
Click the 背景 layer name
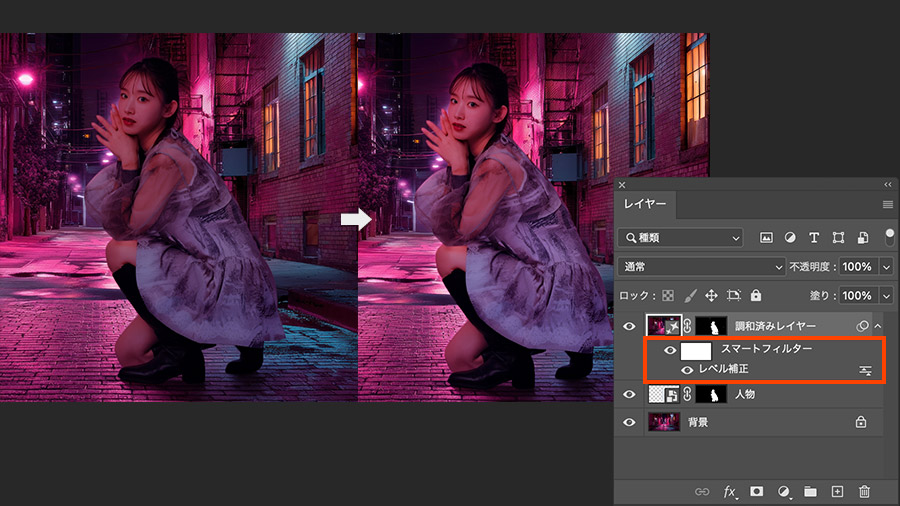698,422
